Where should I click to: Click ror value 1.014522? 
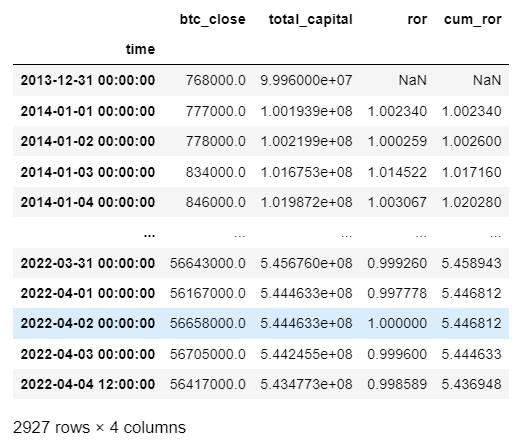pyautogui.click(x=397, y=172)
